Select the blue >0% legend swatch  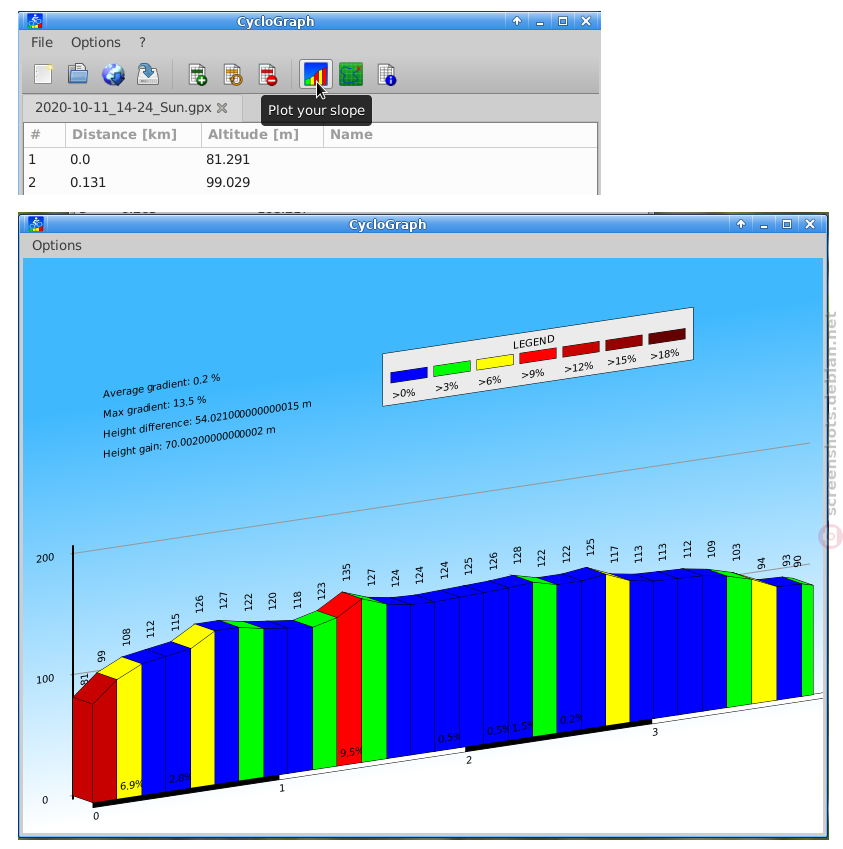point(409,375)
